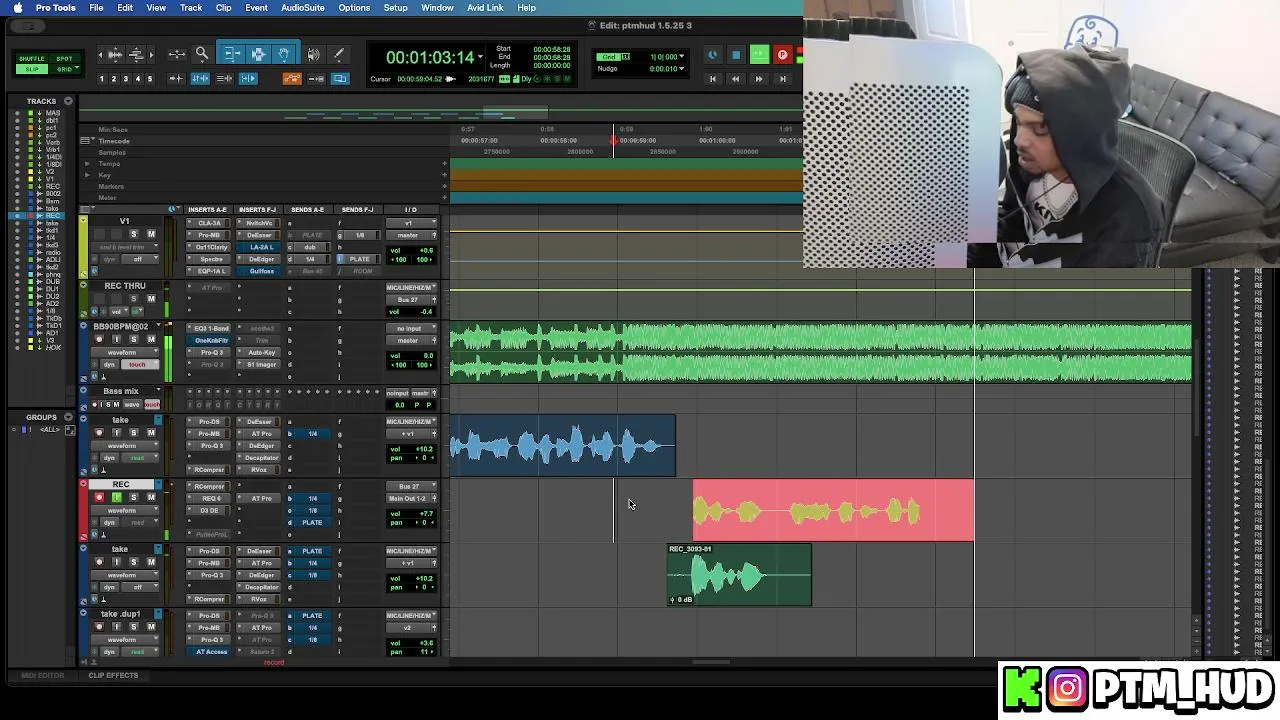The width and height of the screenshot is (1280, 720).
Task: Open the Setup menu
Action: (395, 8)
